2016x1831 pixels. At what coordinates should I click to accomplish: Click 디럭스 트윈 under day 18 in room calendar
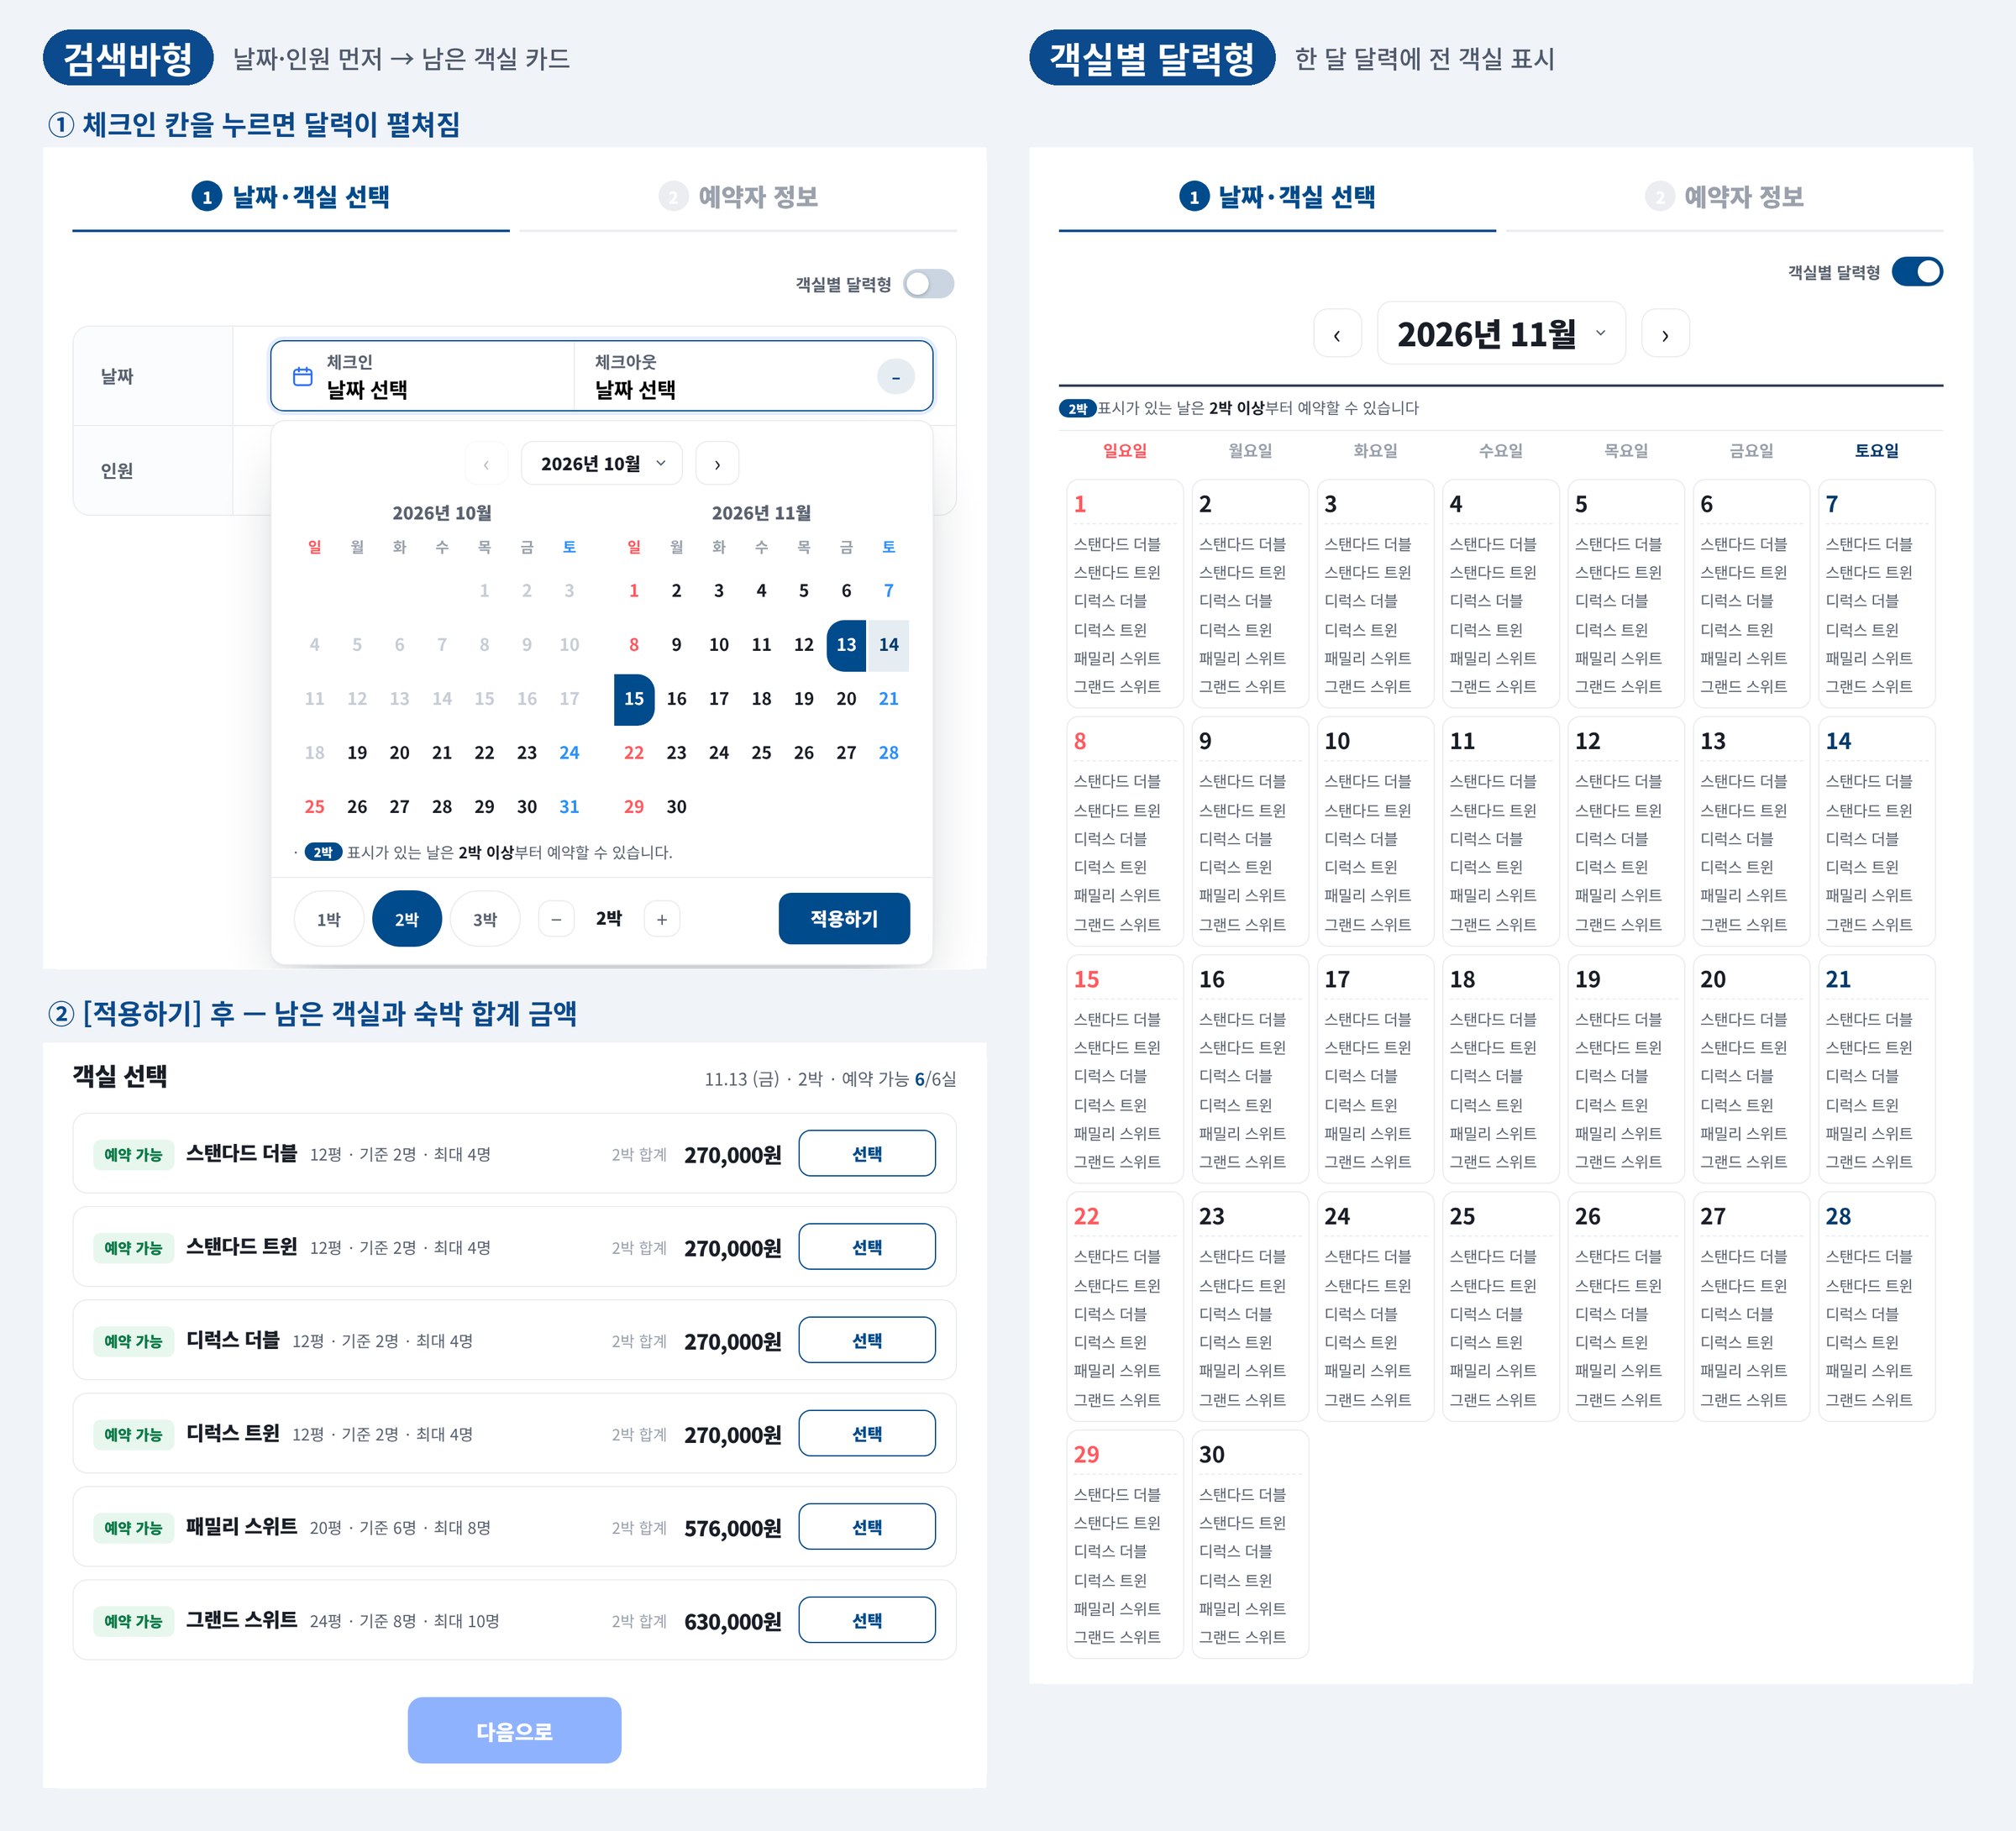tap(1486, 1105)
